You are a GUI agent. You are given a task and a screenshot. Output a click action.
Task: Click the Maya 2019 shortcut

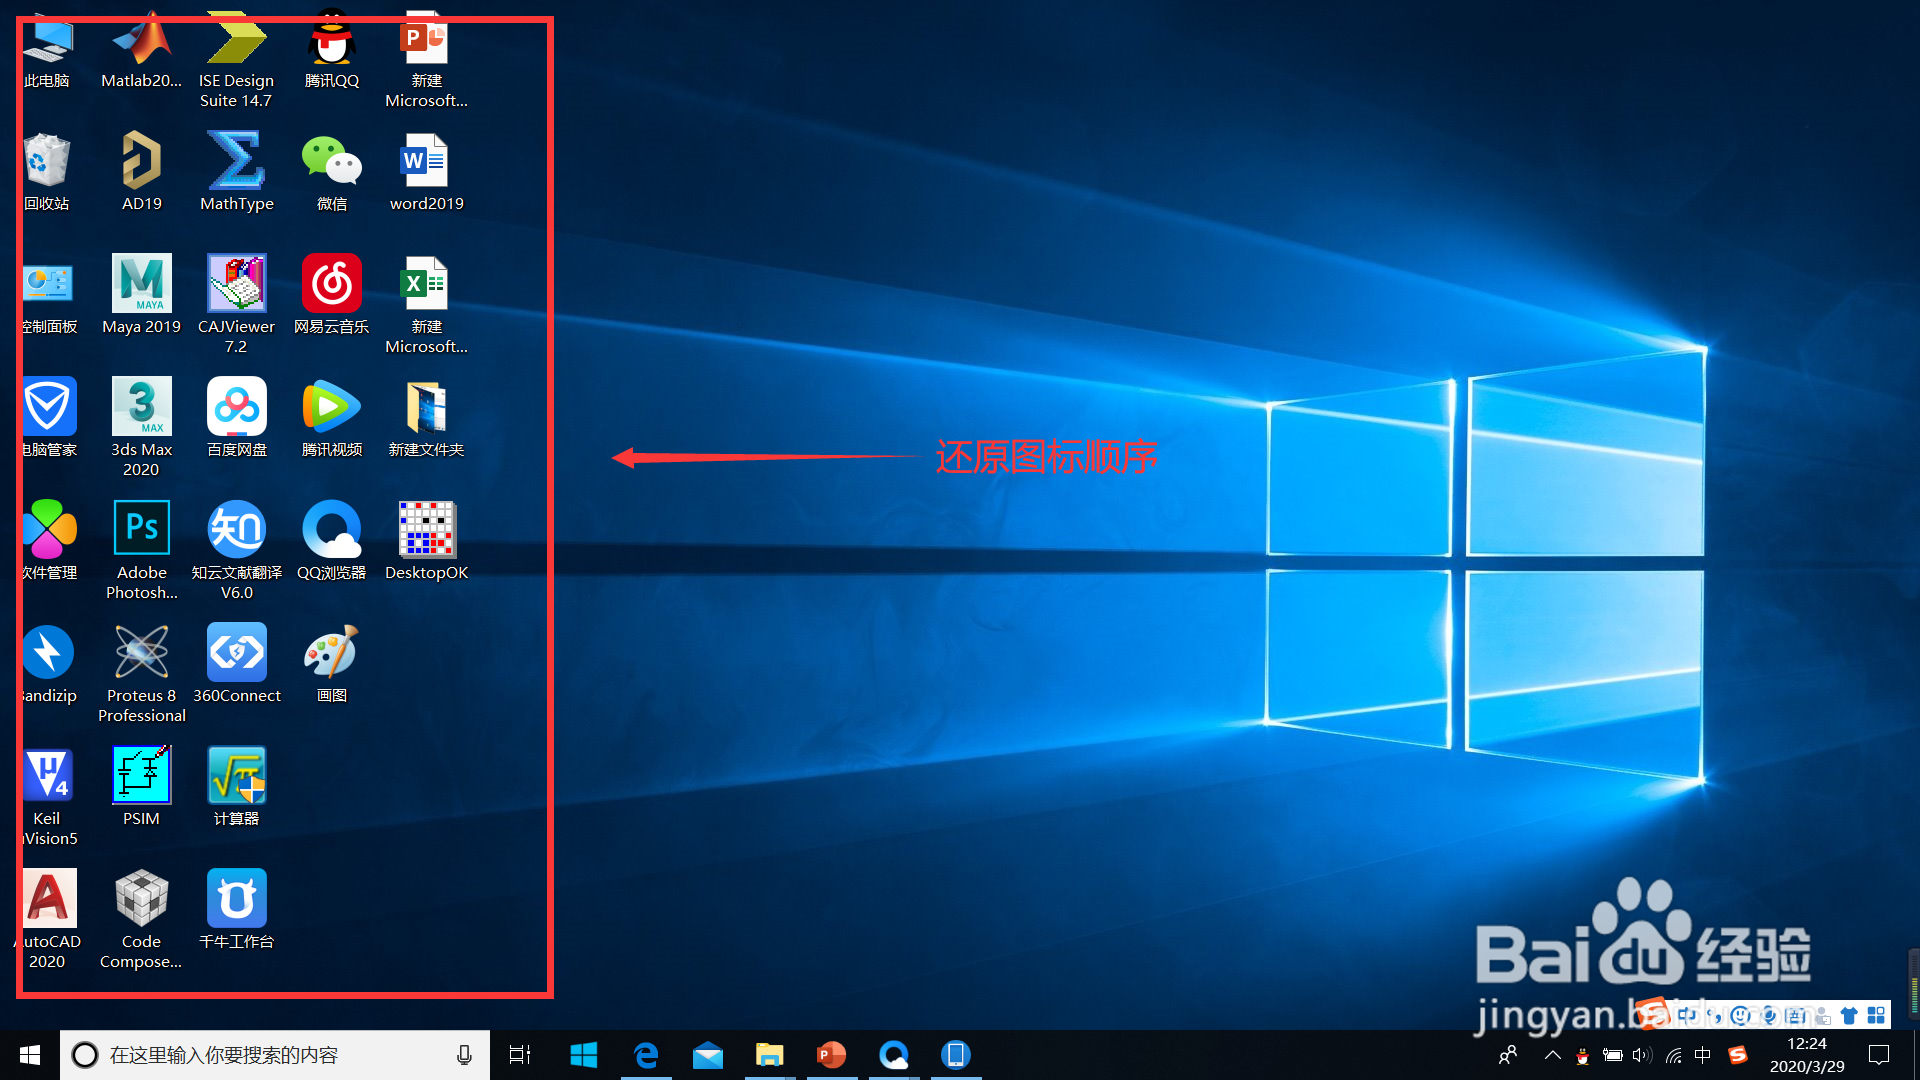click(141, 285)
